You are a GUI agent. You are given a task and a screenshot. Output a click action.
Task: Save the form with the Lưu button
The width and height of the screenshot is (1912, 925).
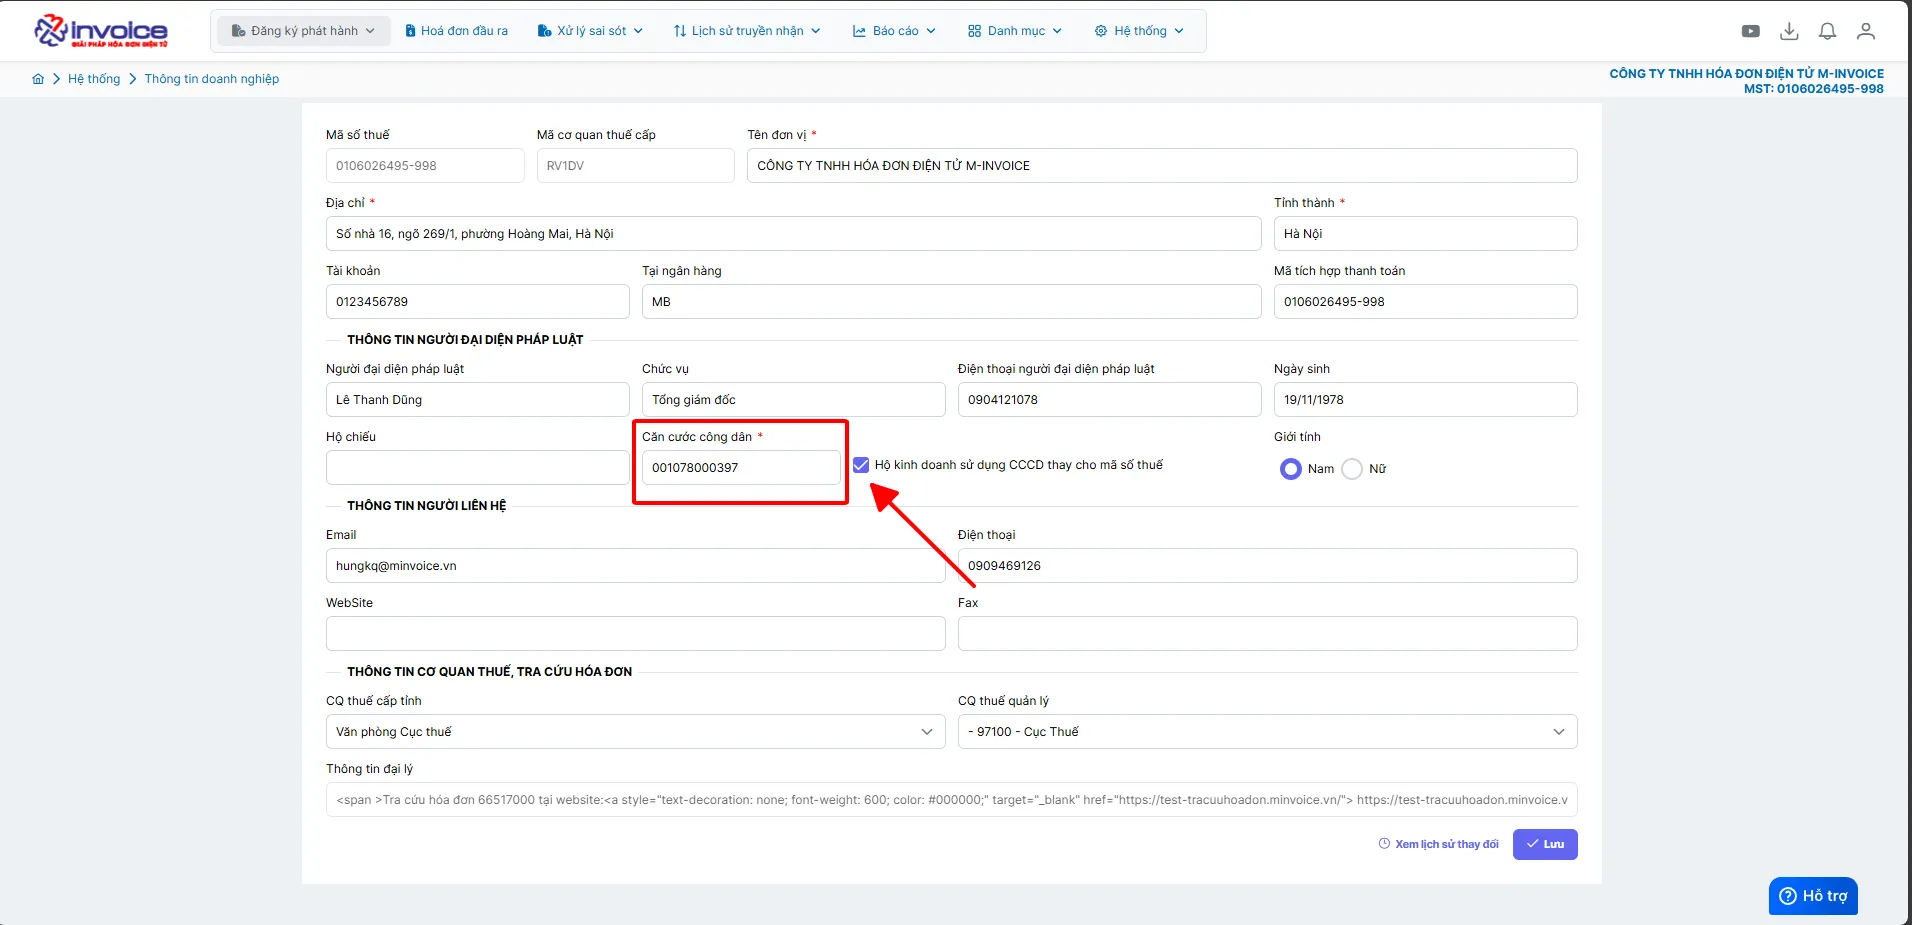(x=1545, y=845)
